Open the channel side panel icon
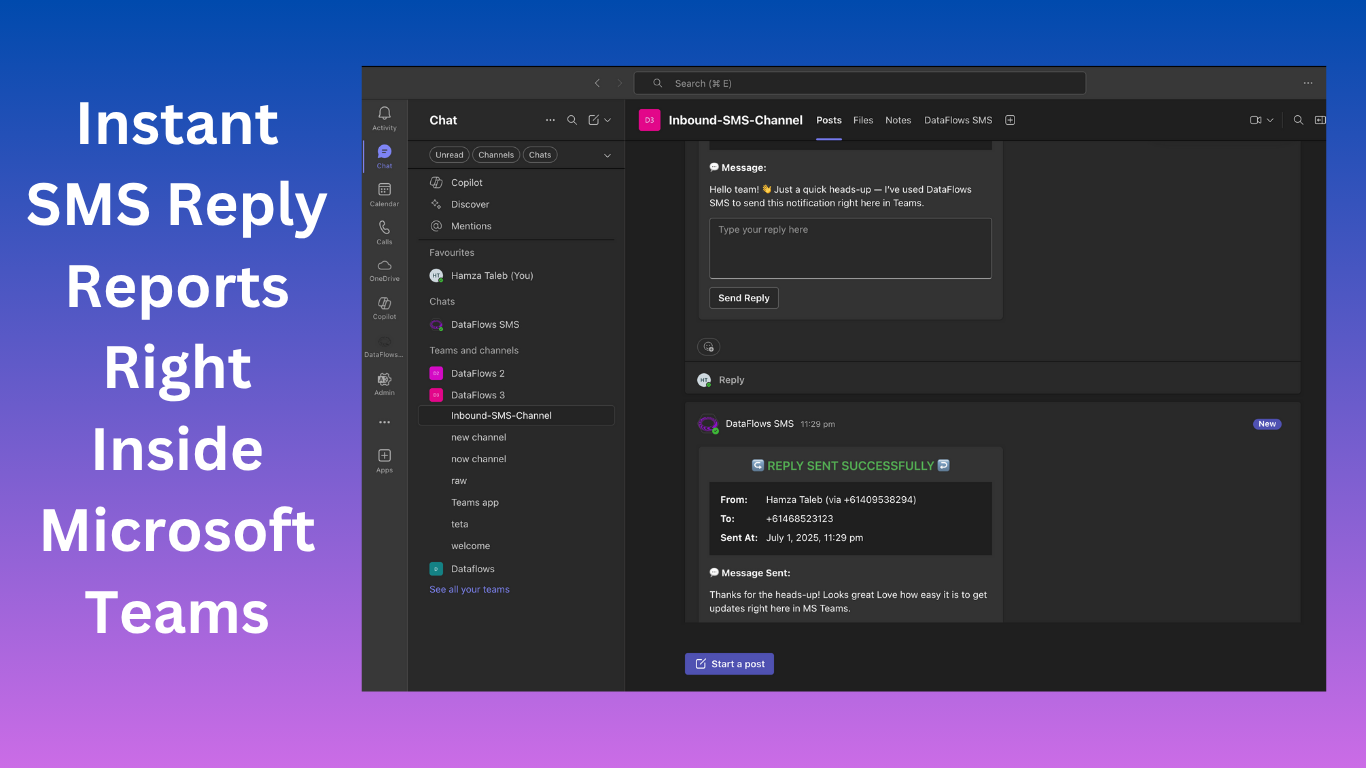1366x768 pixels. (1320, 120)
